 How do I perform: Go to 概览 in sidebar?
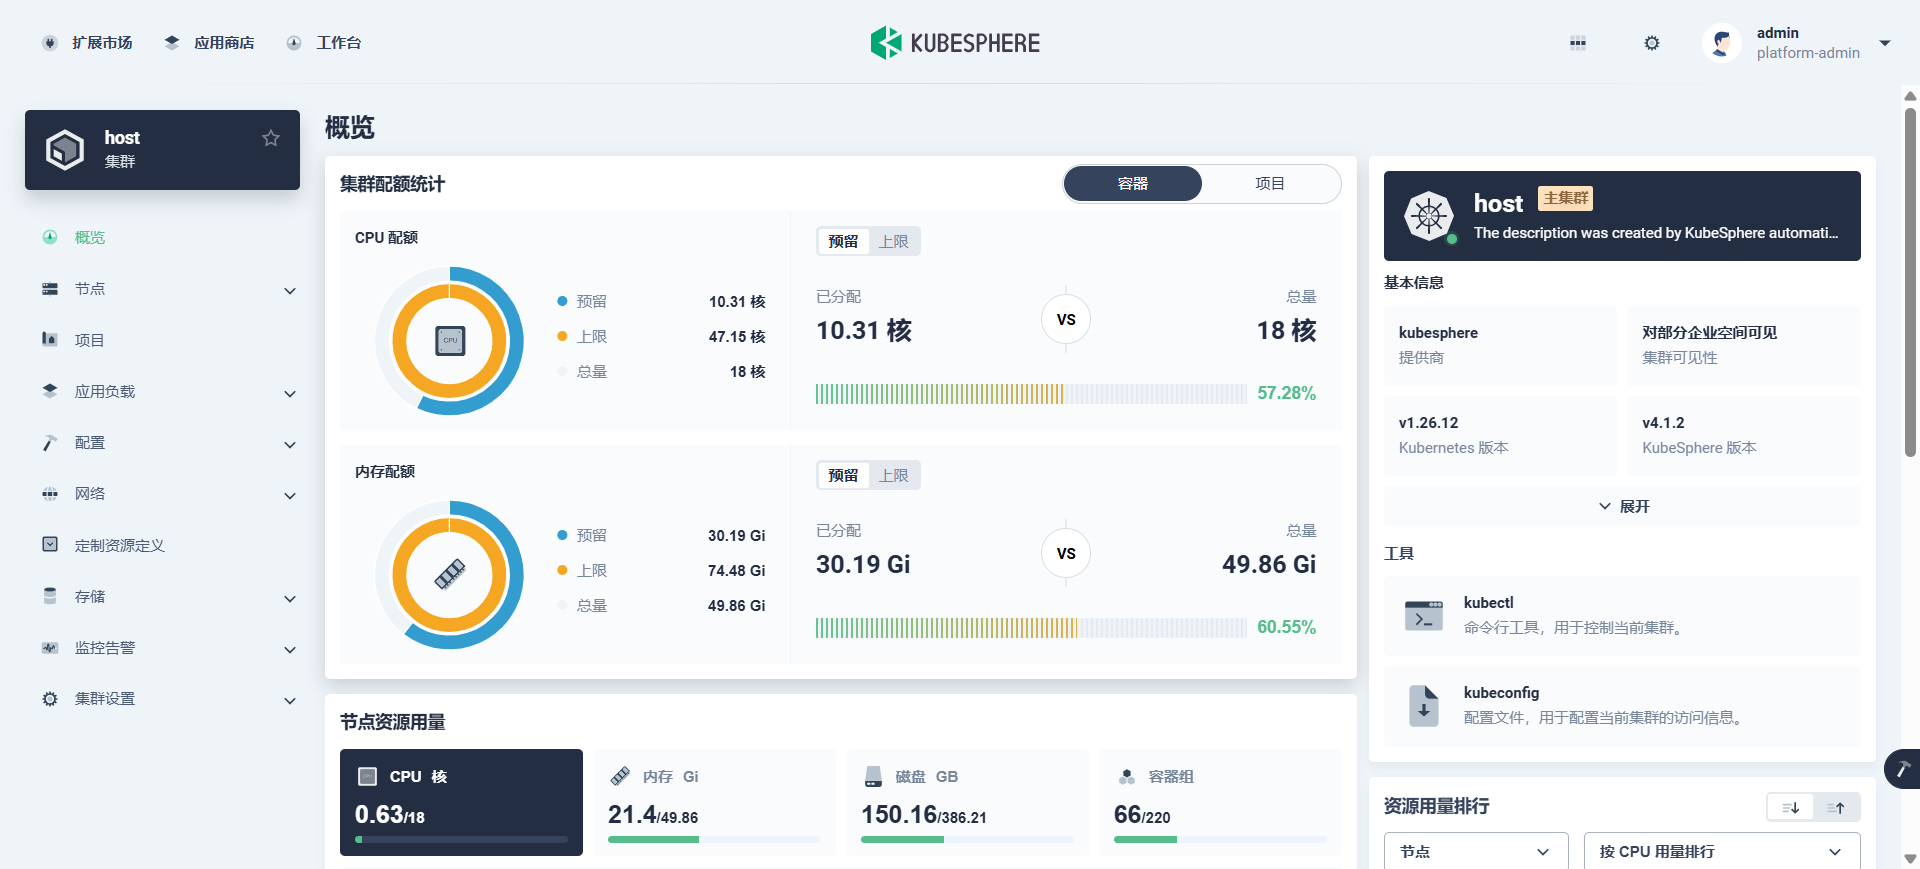[x=90, y=237]
